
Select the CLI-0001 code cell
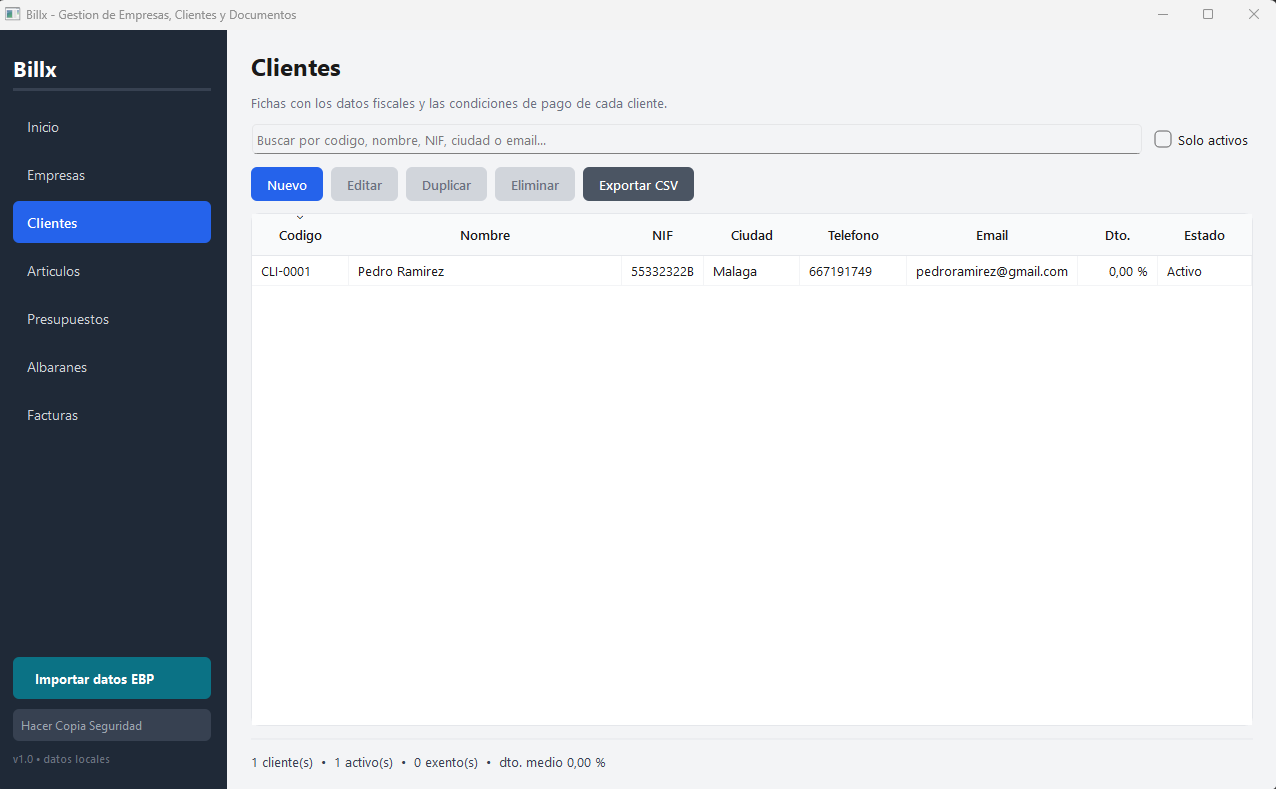300,271
